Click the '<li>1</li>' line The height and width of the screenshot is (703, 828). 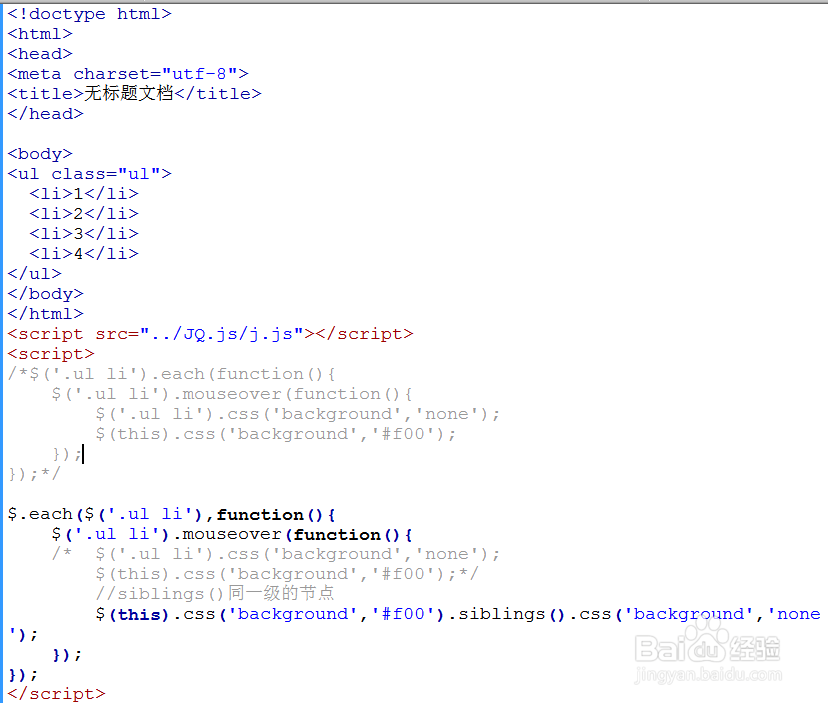(x=84, y=194)
